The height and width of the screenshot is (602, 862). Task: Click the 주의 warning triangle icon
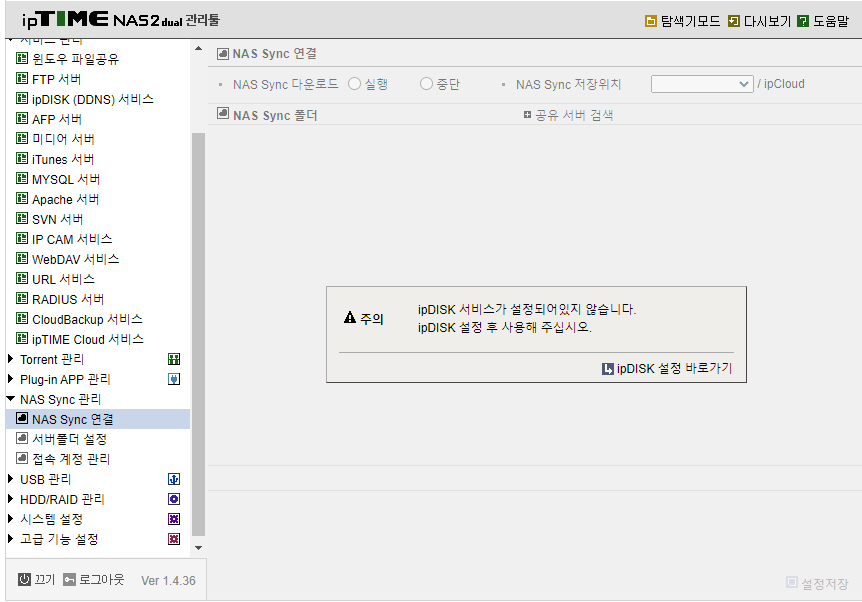pyautogui.click(x=350, y=317)
